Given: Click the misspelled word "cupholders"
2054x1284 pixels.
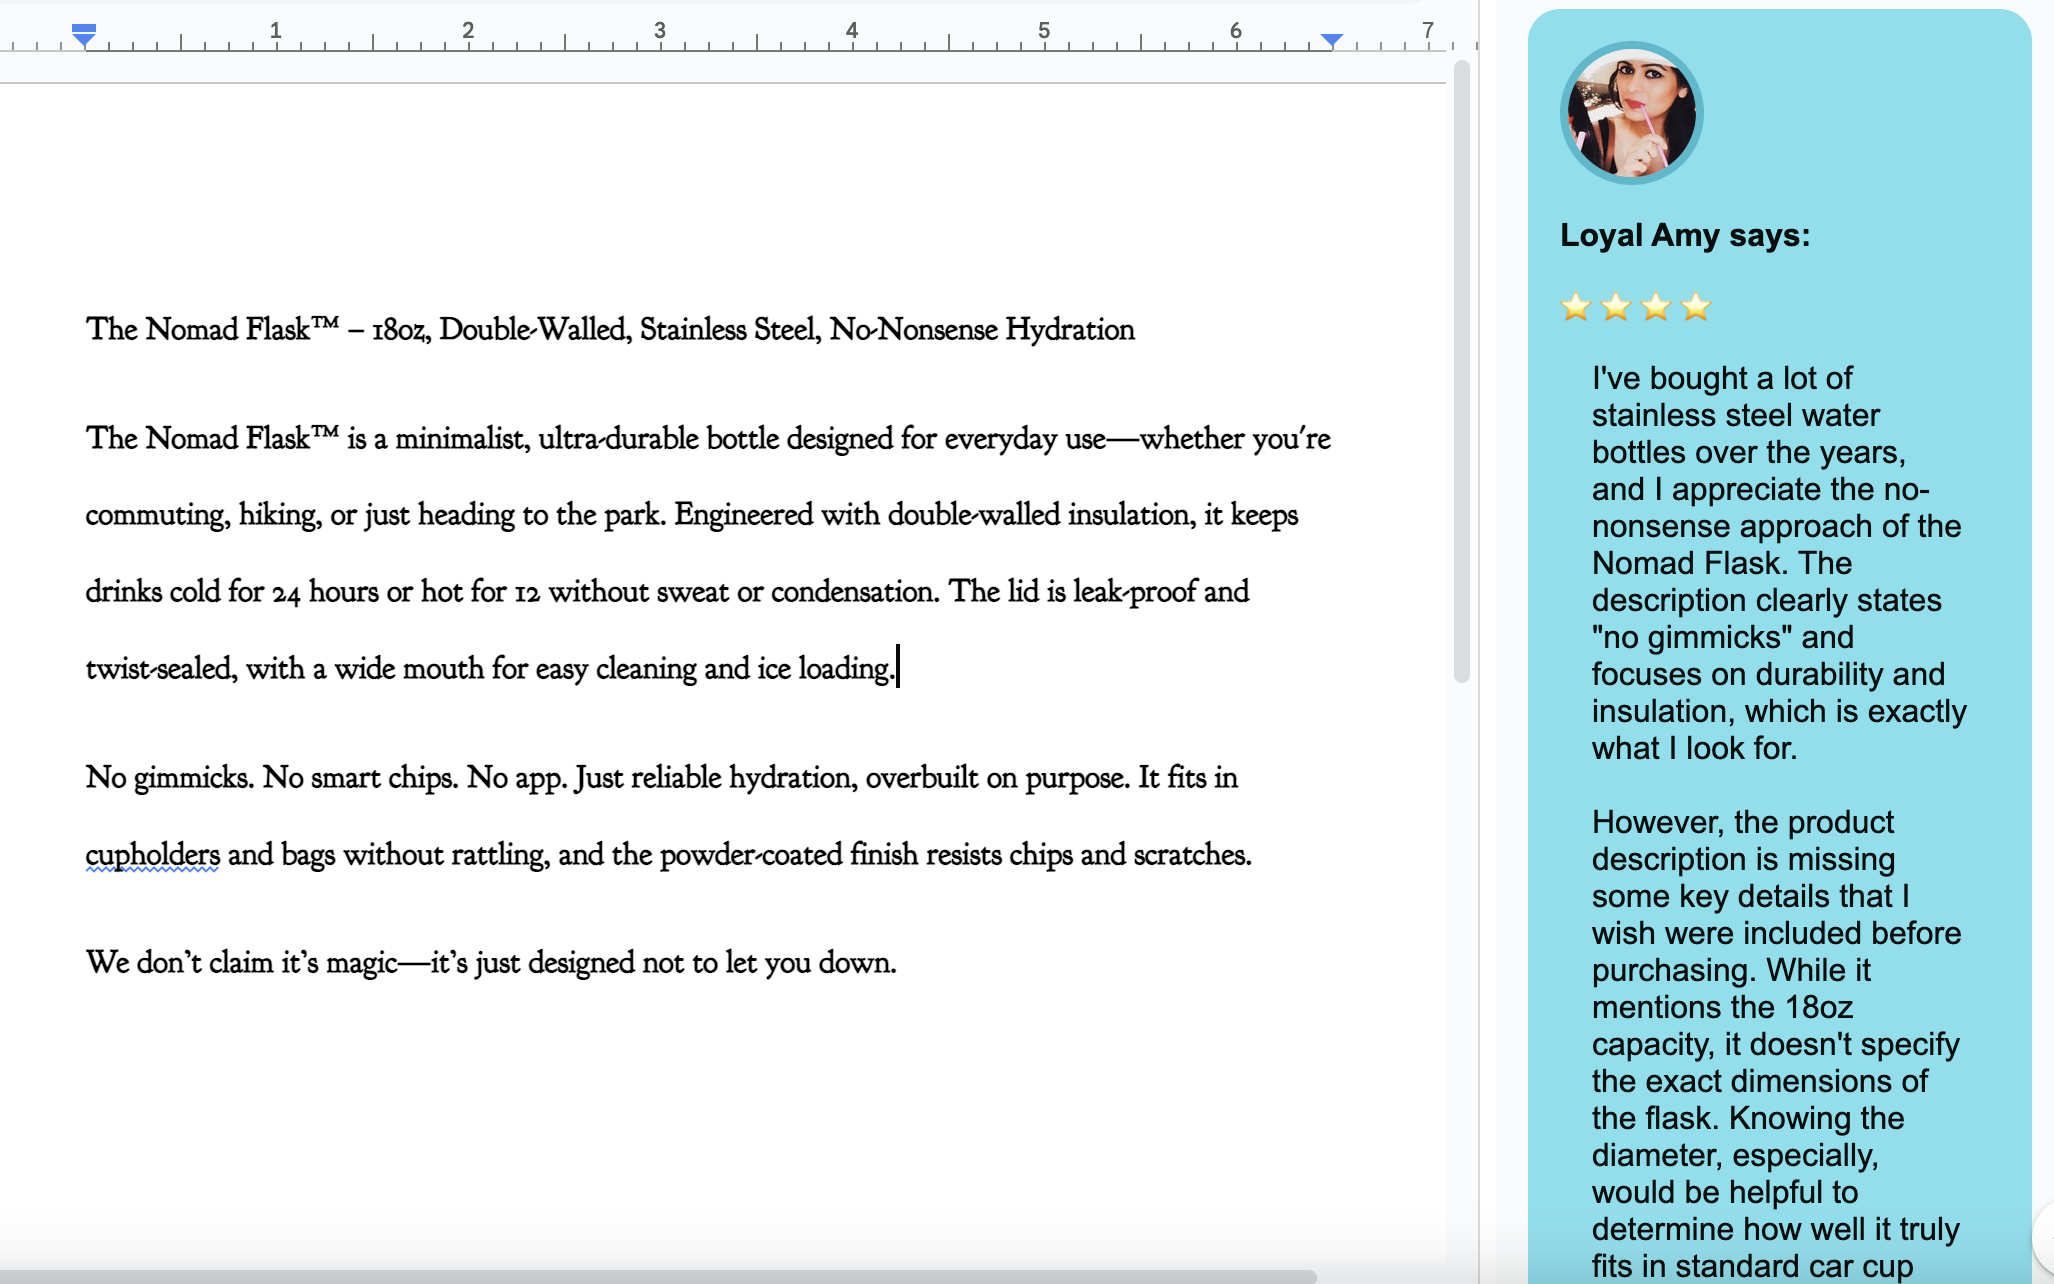Looking at the screenshot, I should point(152,855).
